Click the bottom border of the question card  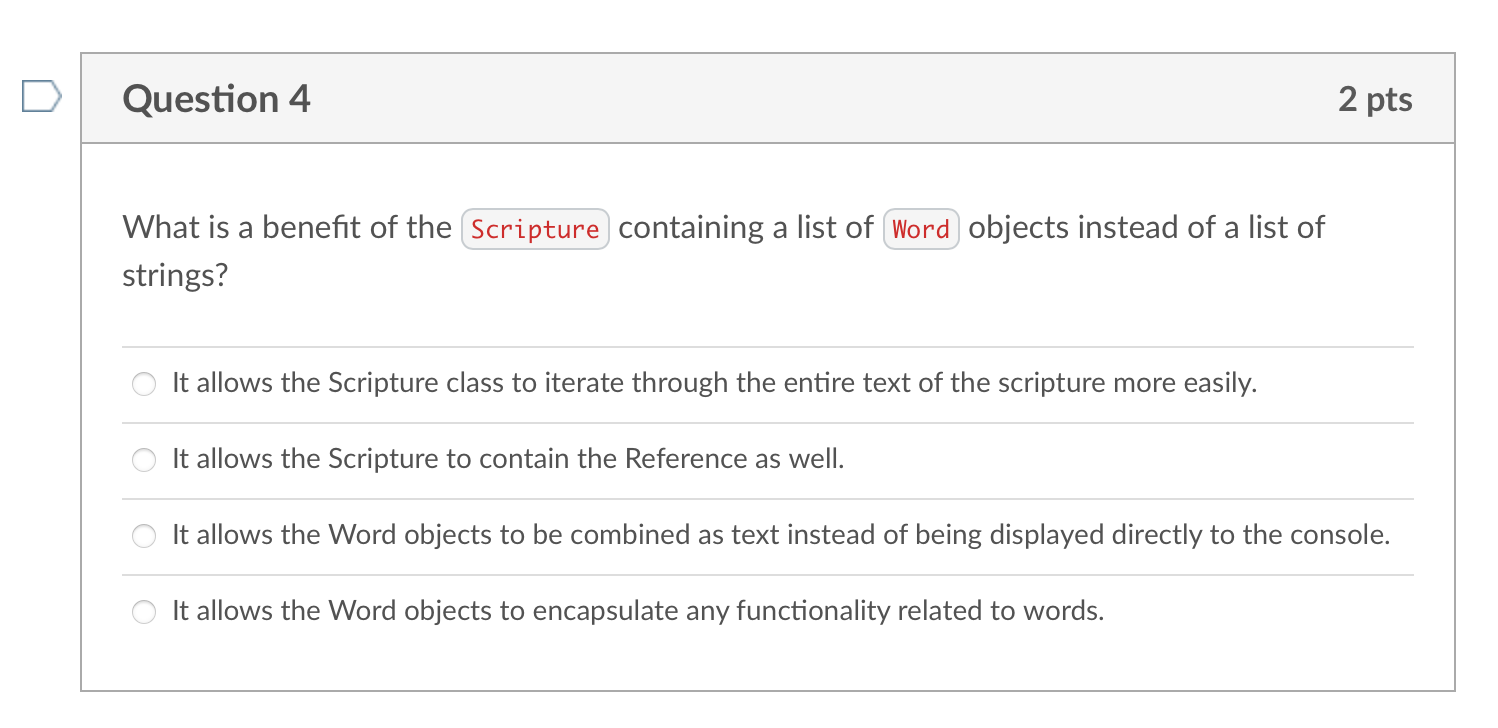[768, 691]
